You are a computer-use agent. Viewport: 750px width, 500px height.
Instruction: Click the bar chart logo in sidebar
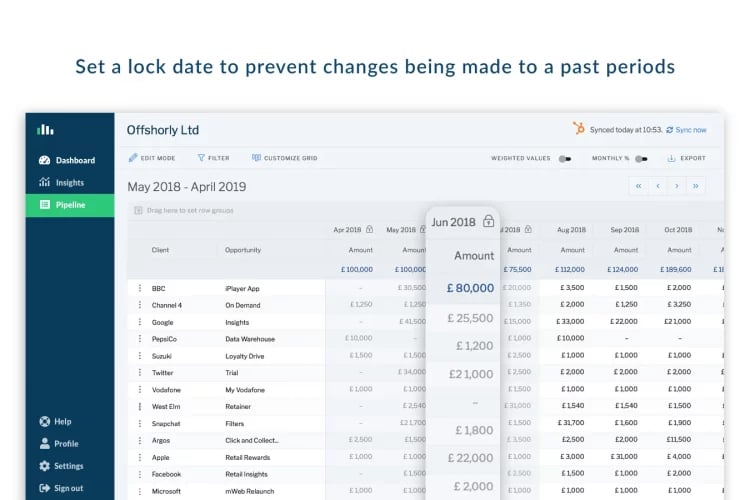tap(45, 130)
